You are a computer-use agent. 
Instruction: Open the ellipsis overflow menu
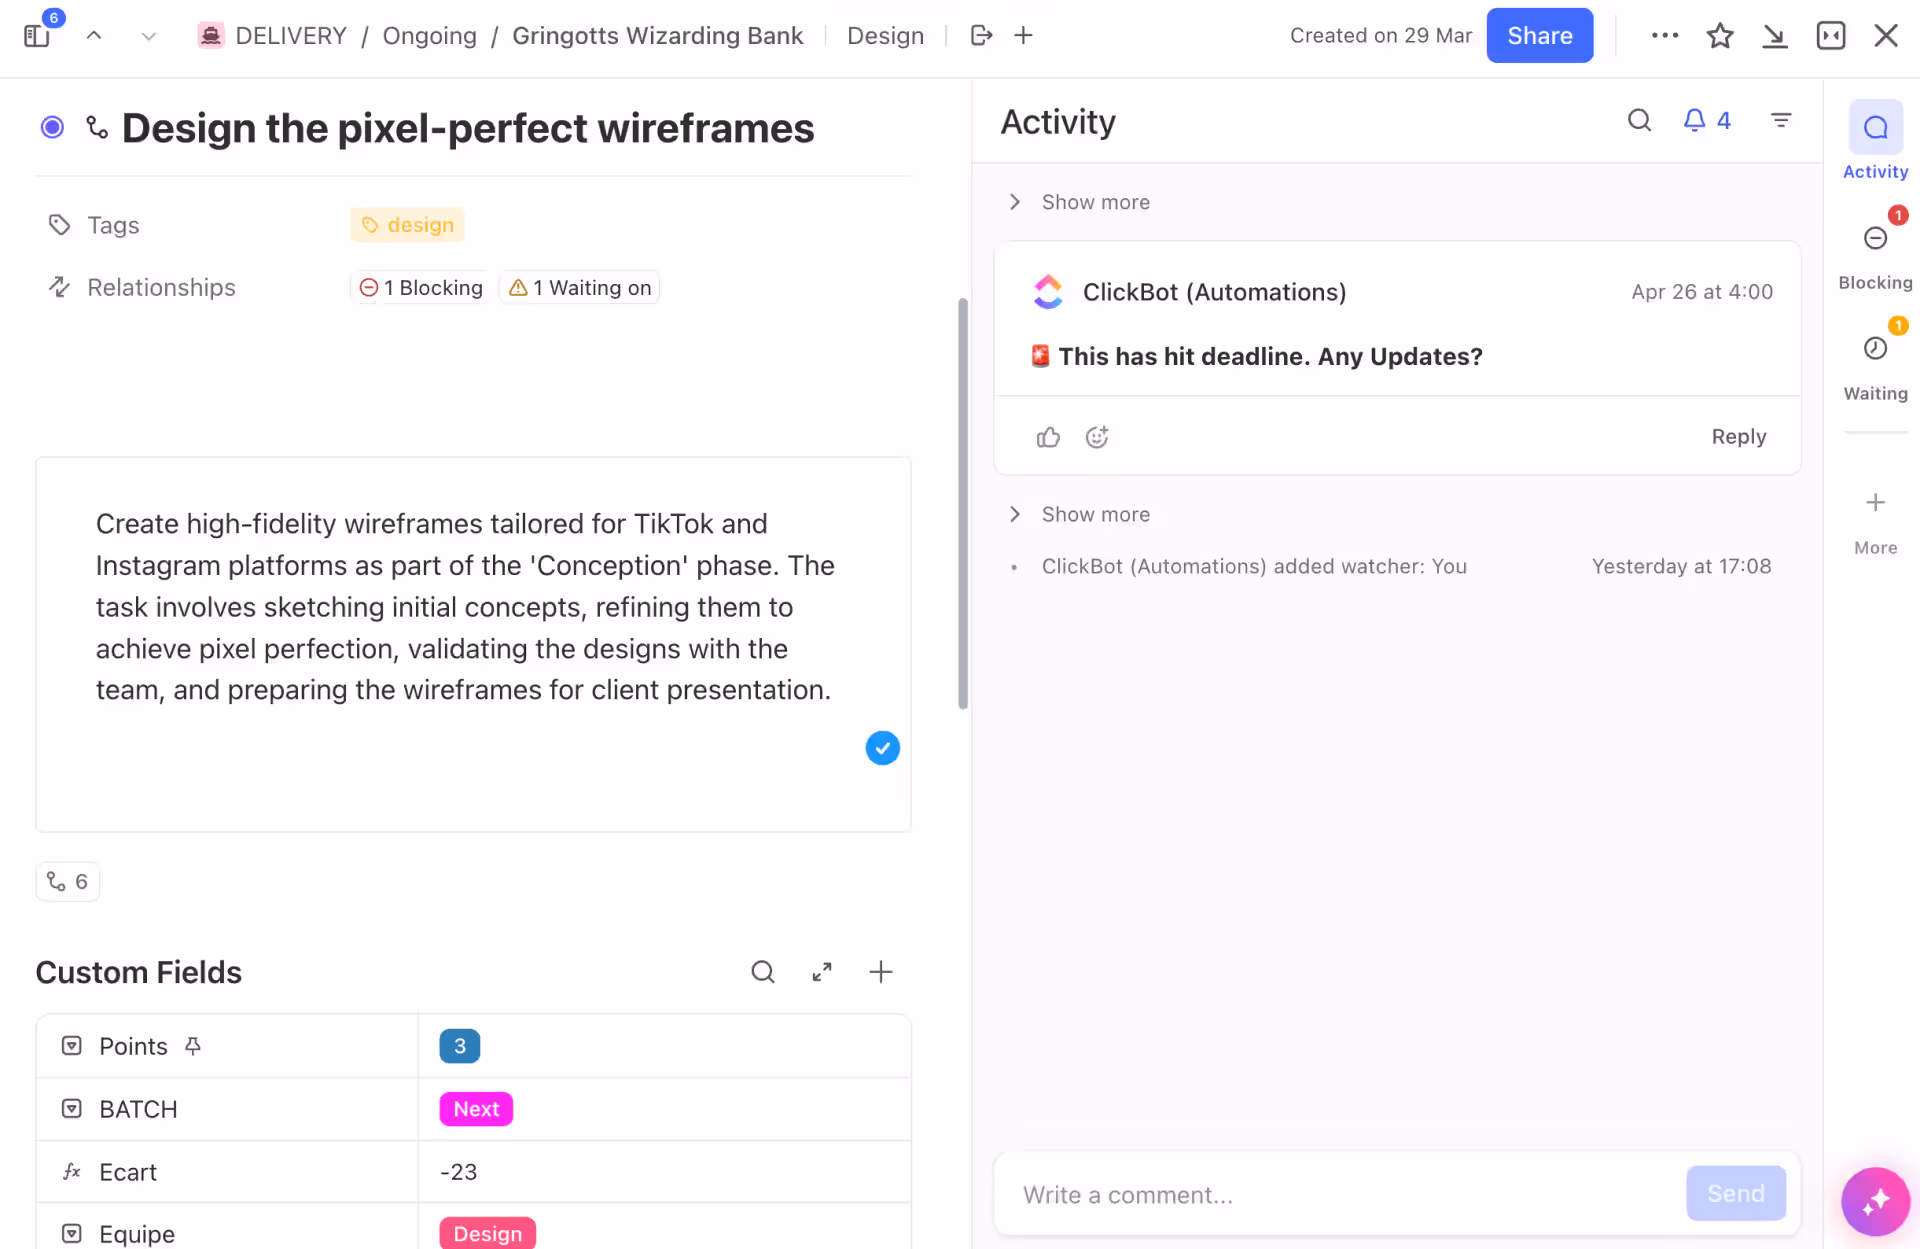point(1663,35)
